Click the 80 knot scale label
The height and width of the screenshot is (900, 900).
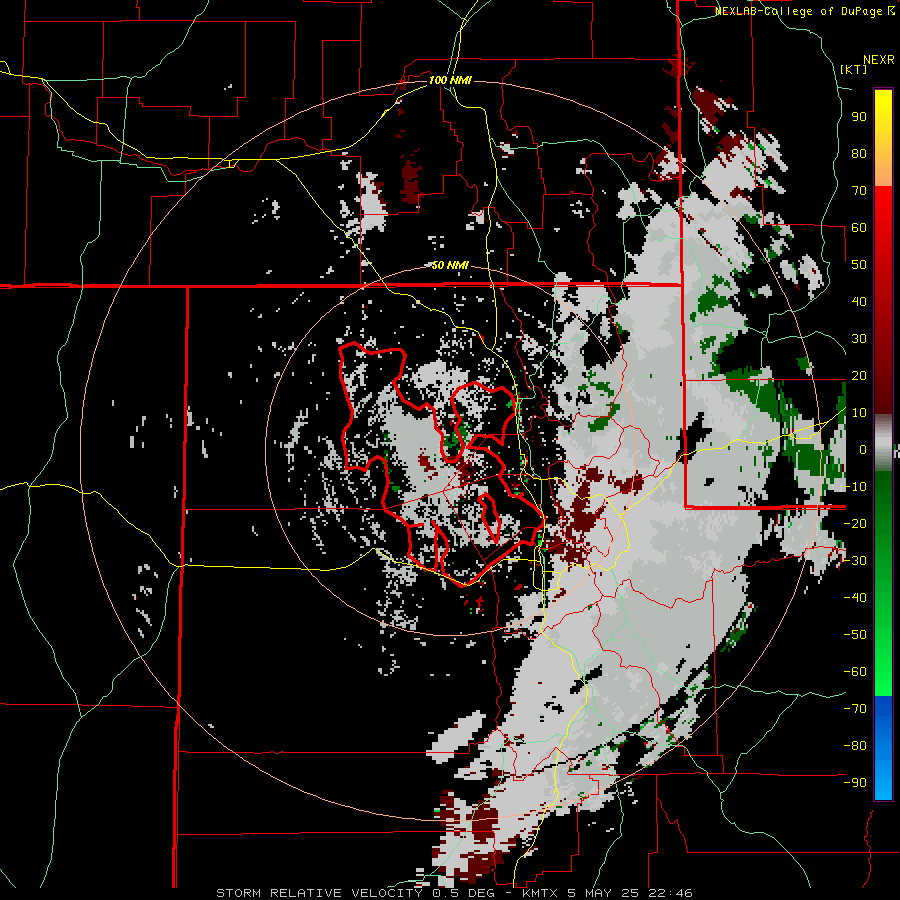click(859, 153)
